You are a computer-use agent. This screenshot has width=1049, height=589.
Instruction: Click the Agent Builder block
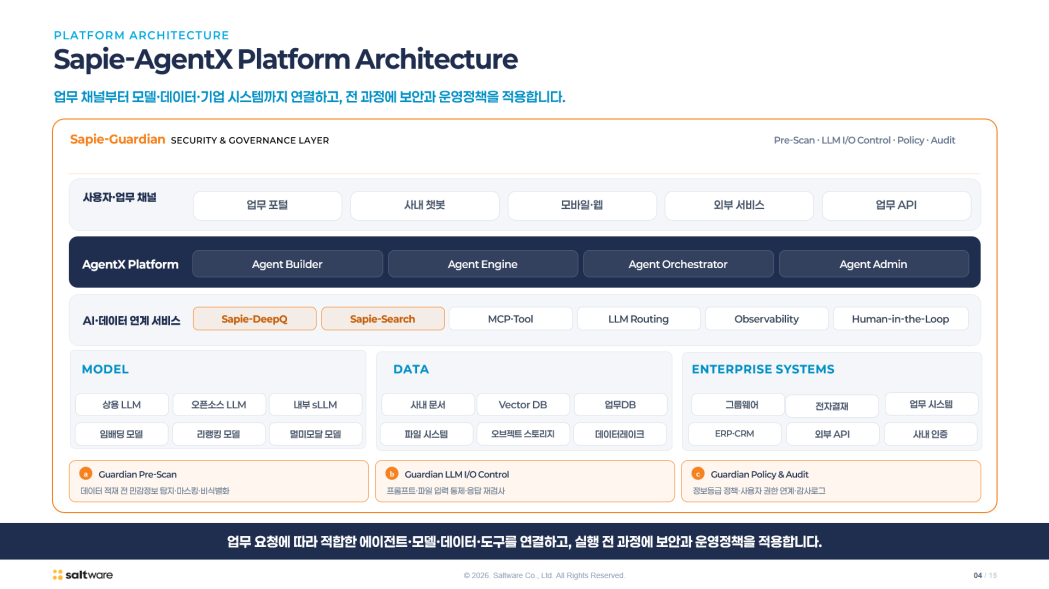[287, 264]
